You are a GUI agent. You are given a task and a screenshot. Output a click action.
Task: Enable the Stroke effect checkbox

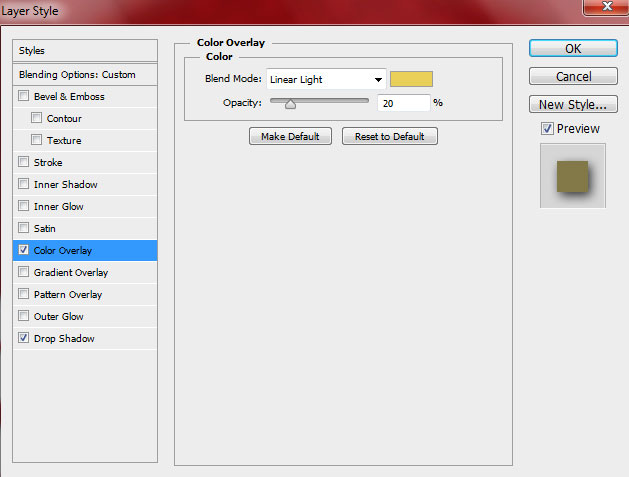(24, 162)
